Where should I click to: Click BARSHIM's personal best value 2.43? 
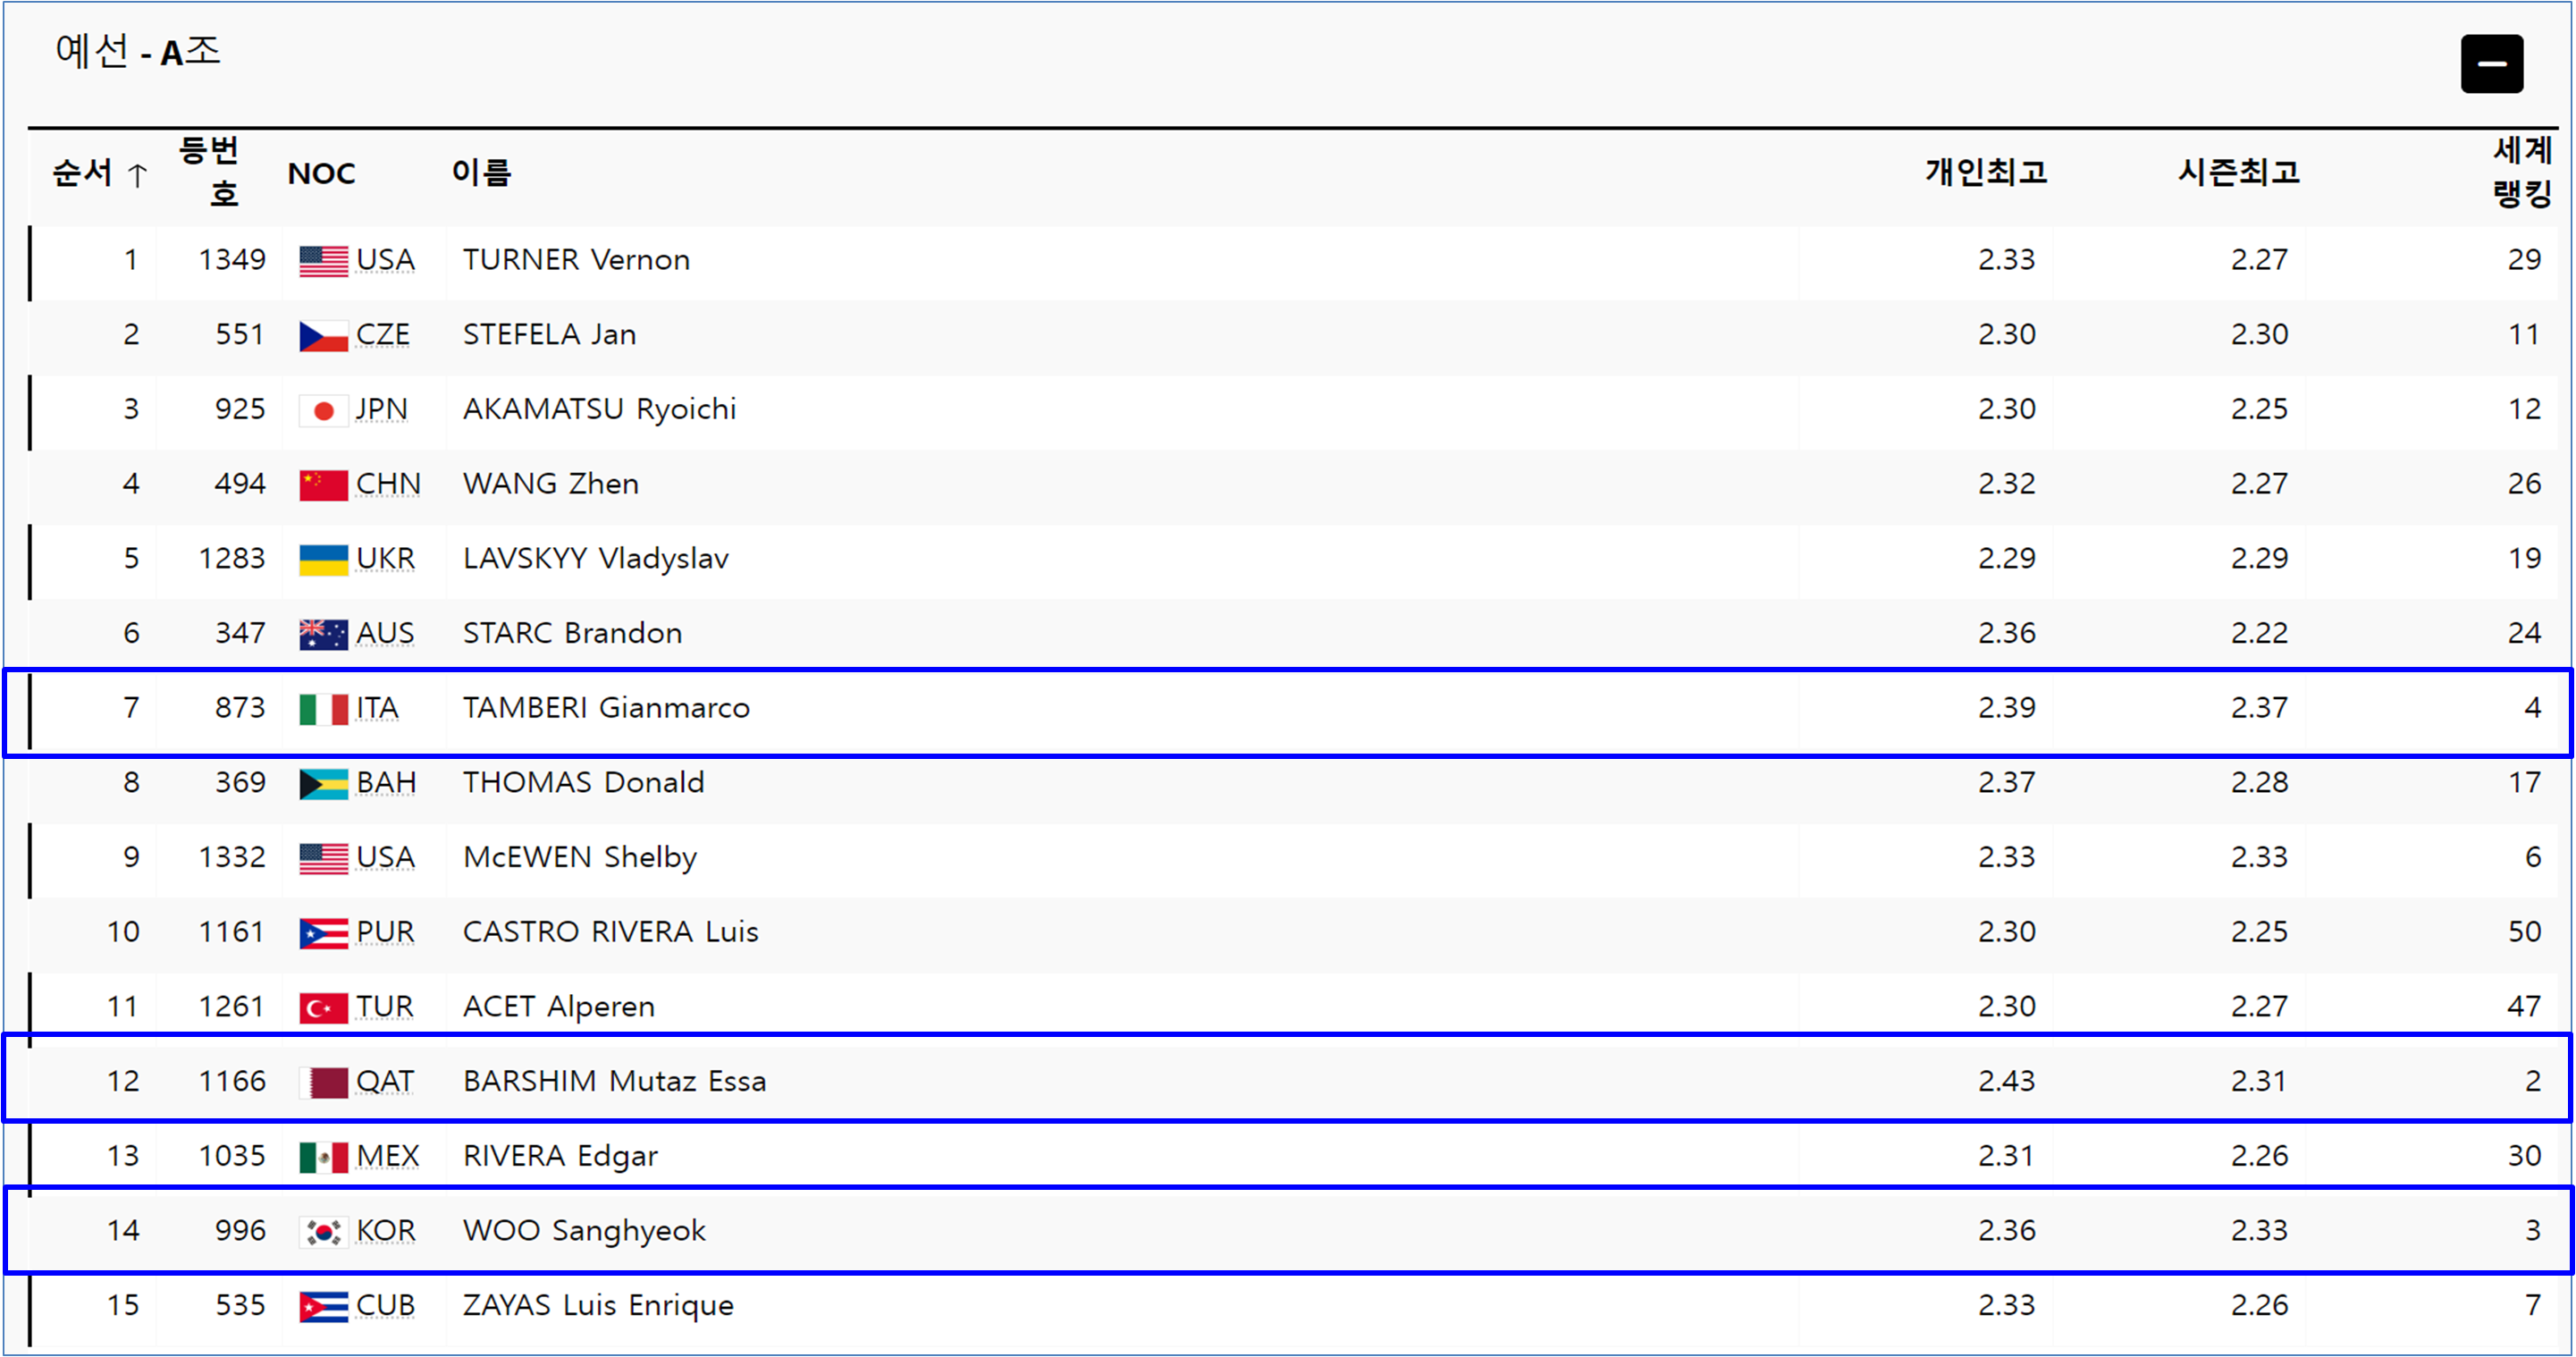pyautogui.click(x=2006, y=1081)
